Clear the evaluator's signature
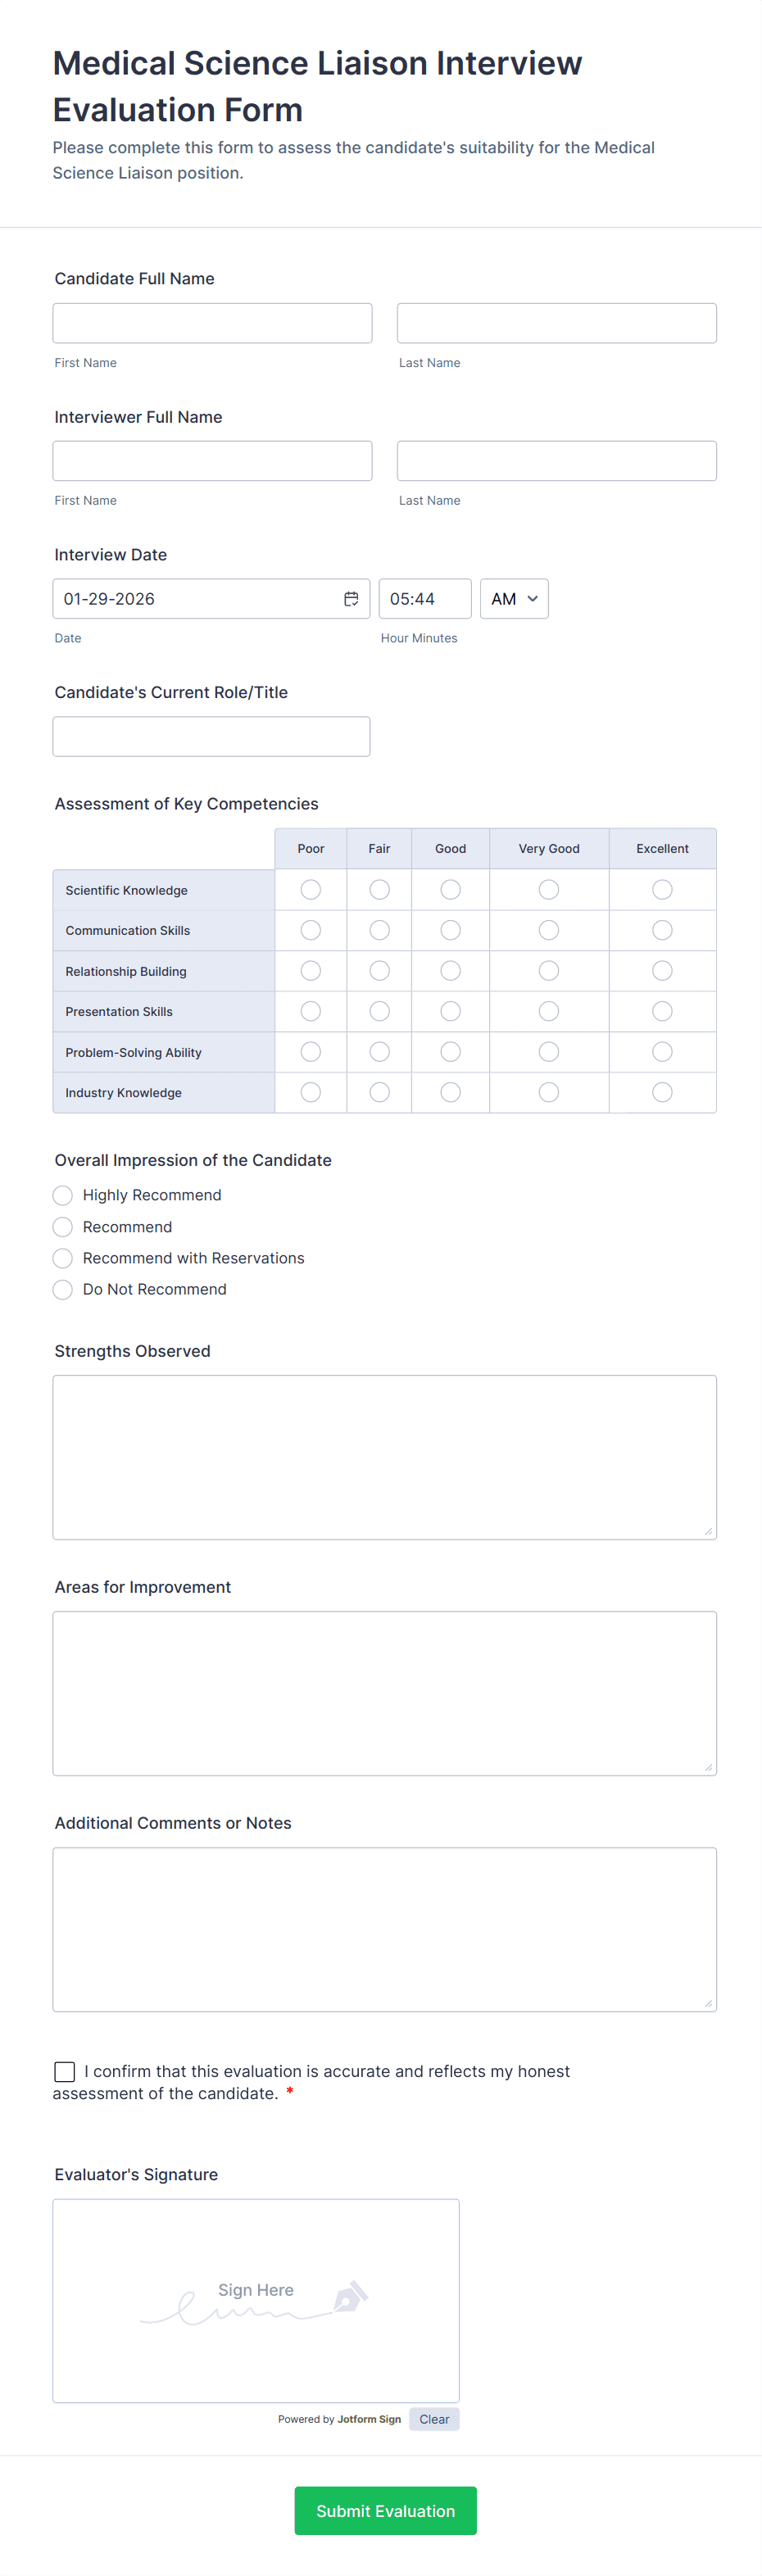This screenshot has height=2576, width=762. click(x=434, y=2419)
